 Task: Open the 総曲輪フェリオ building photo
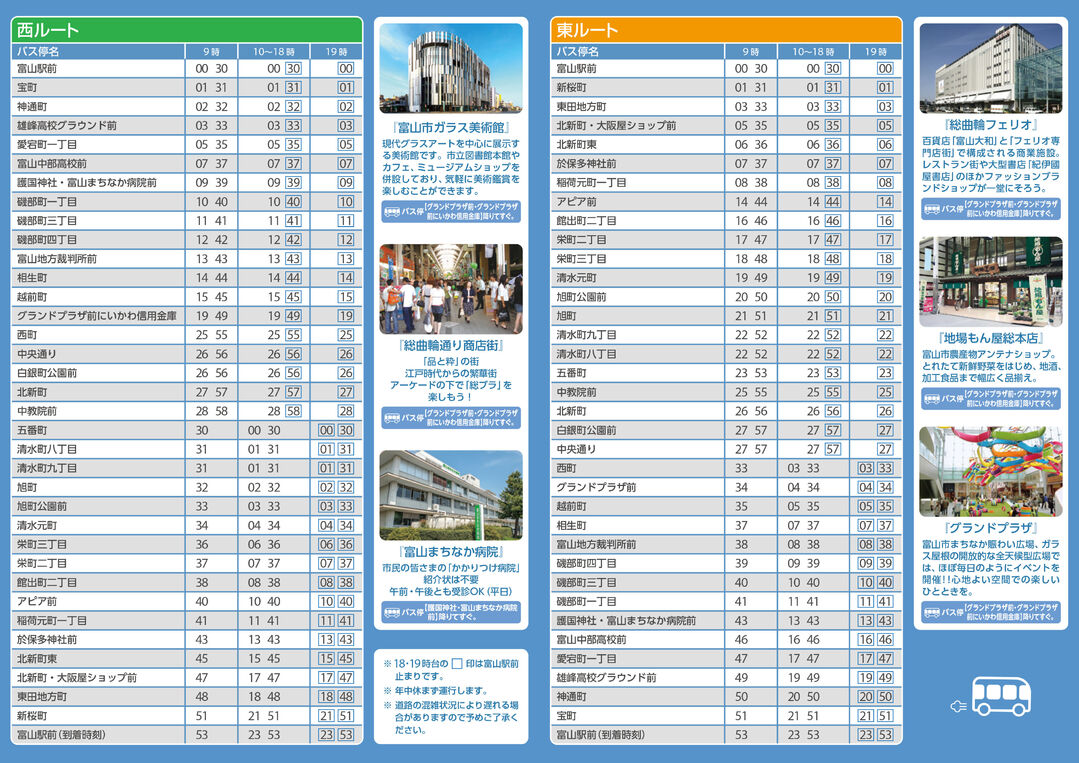[990, 68]
